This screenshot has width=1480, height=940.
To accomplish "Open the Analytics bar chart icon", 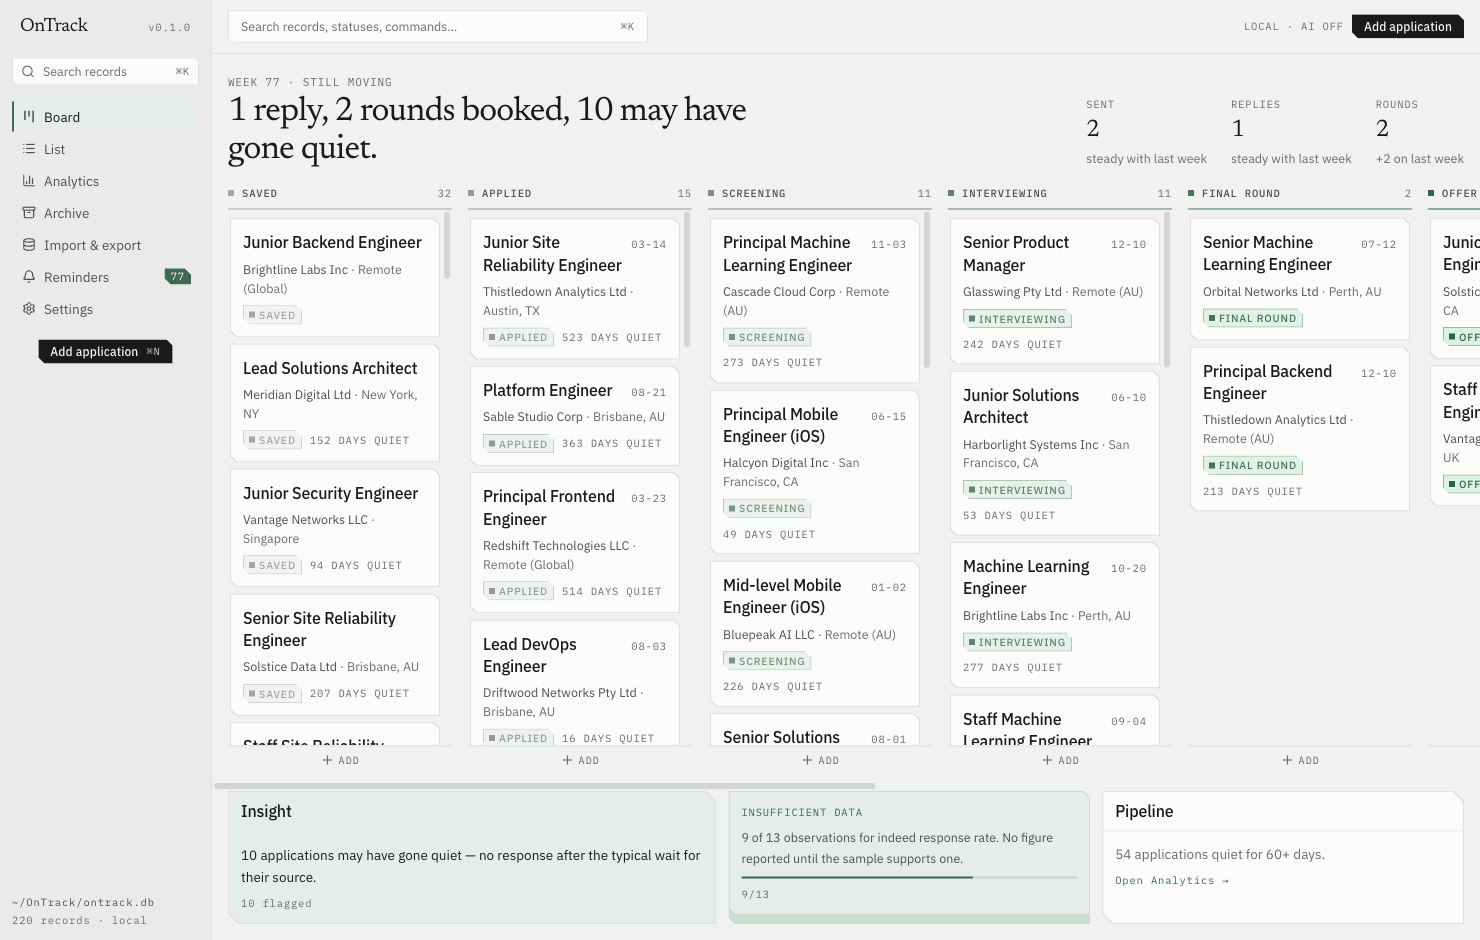I will [29, 181].
